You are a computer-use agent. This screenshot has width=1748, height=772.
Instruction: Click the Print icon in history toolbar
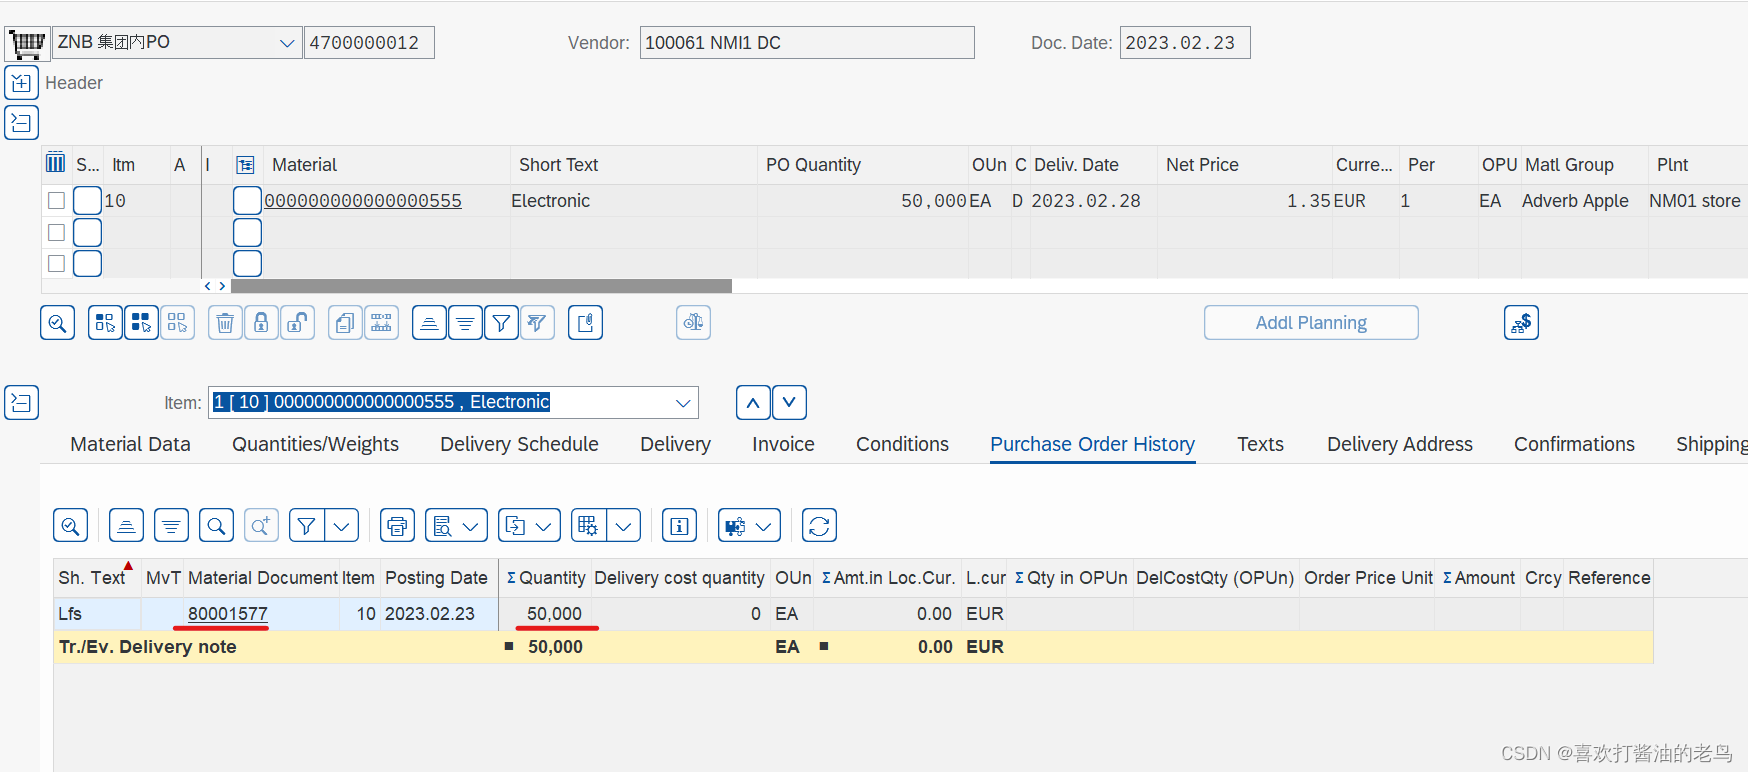397,526
